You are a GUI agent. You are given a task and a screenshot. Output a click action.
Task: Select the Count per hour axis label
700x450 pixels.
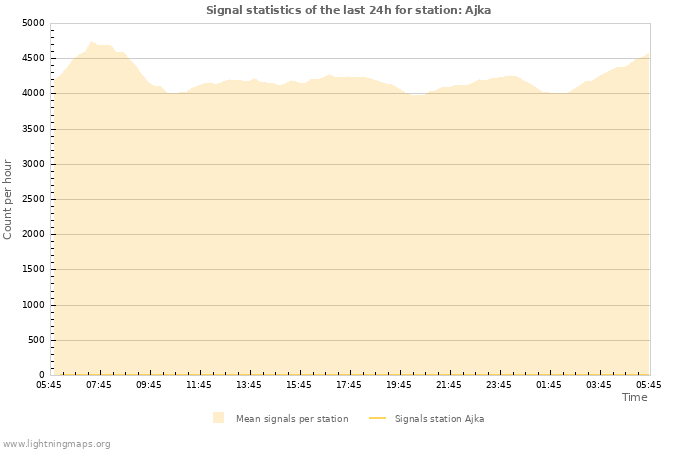(x=8, y=199)
